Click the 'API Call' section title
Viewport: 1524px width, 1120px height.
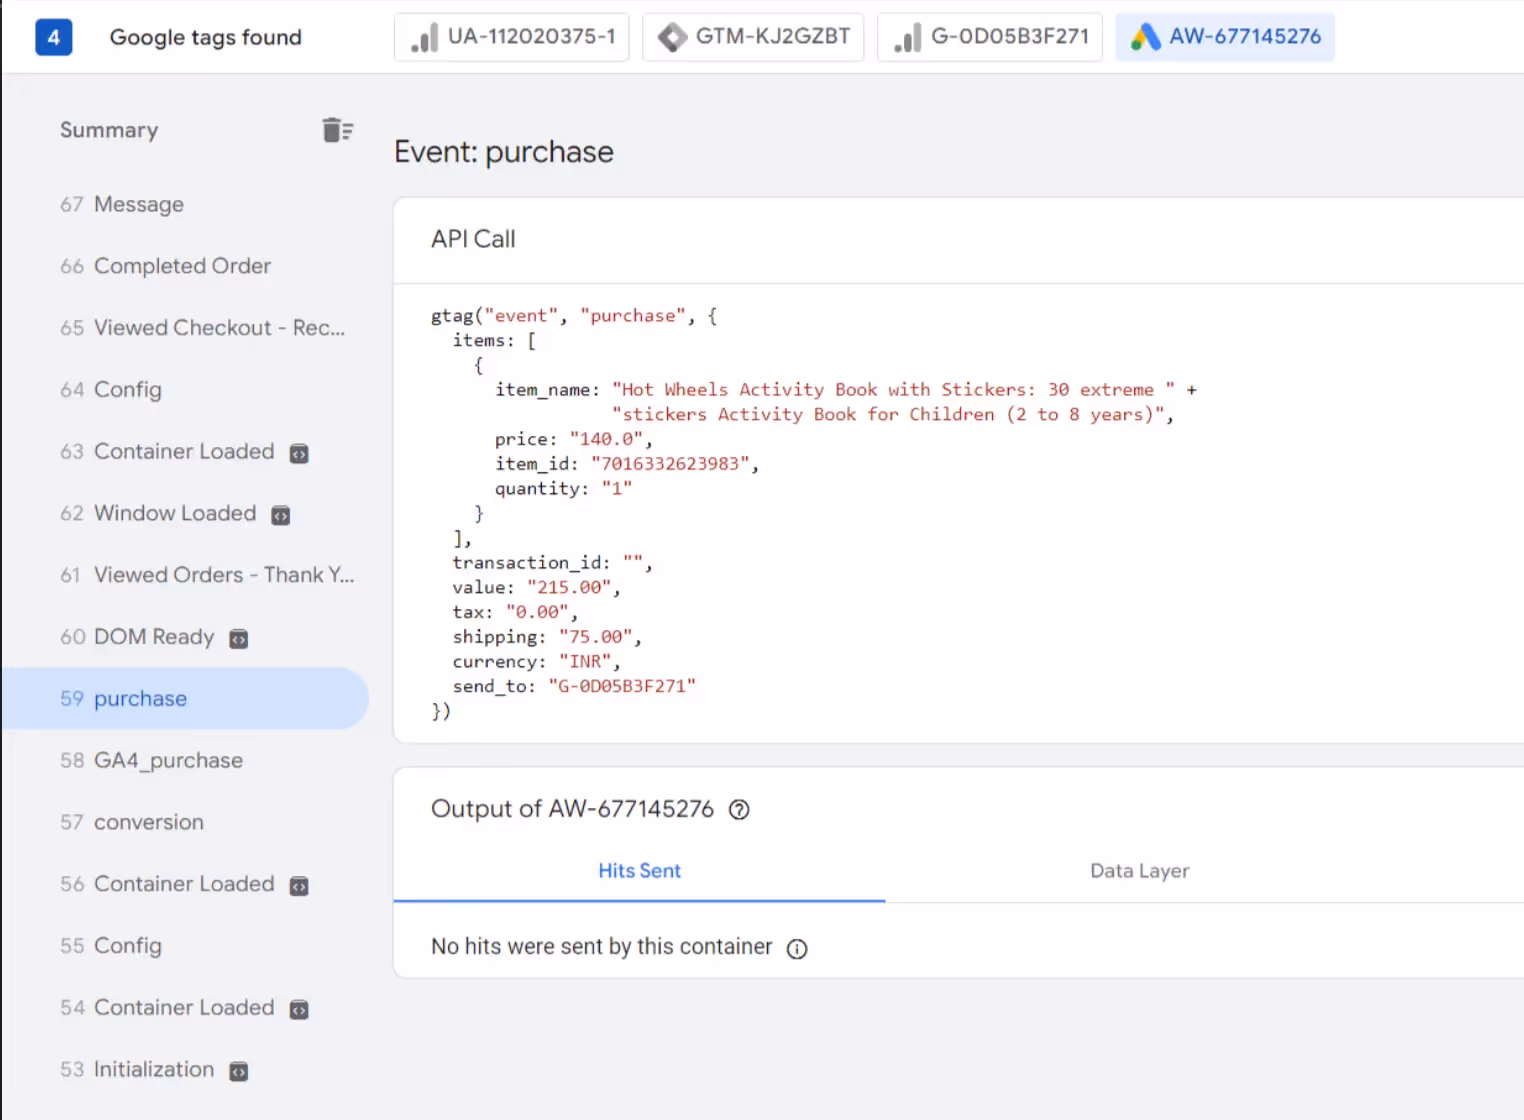pos(473,239)
